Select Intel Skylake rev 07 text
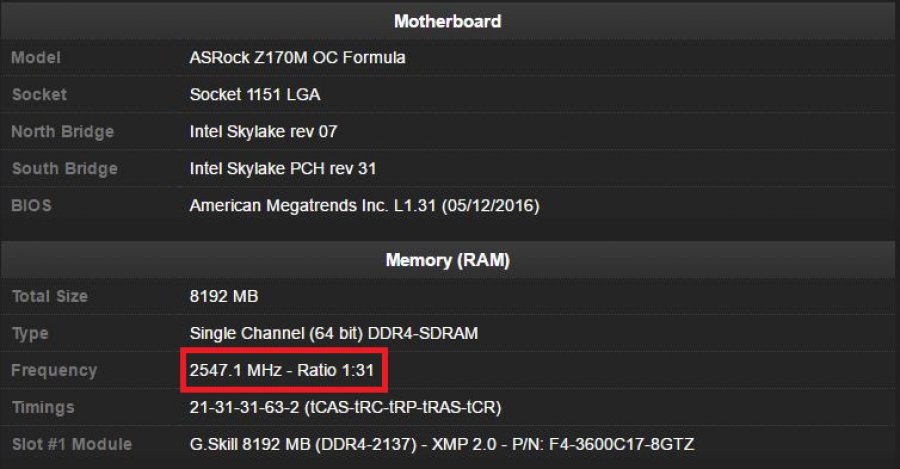The height and width of the screenshot is (469, 900). 263,131
